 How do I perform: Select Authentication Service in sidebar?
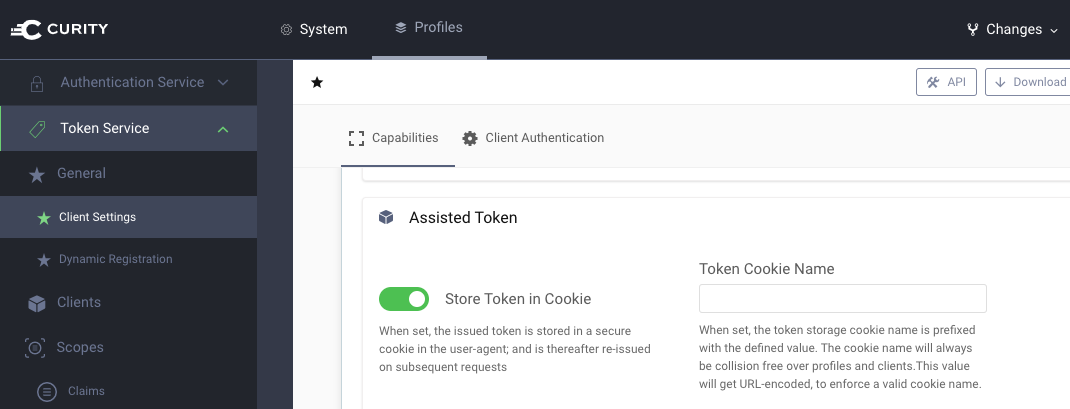128,83
